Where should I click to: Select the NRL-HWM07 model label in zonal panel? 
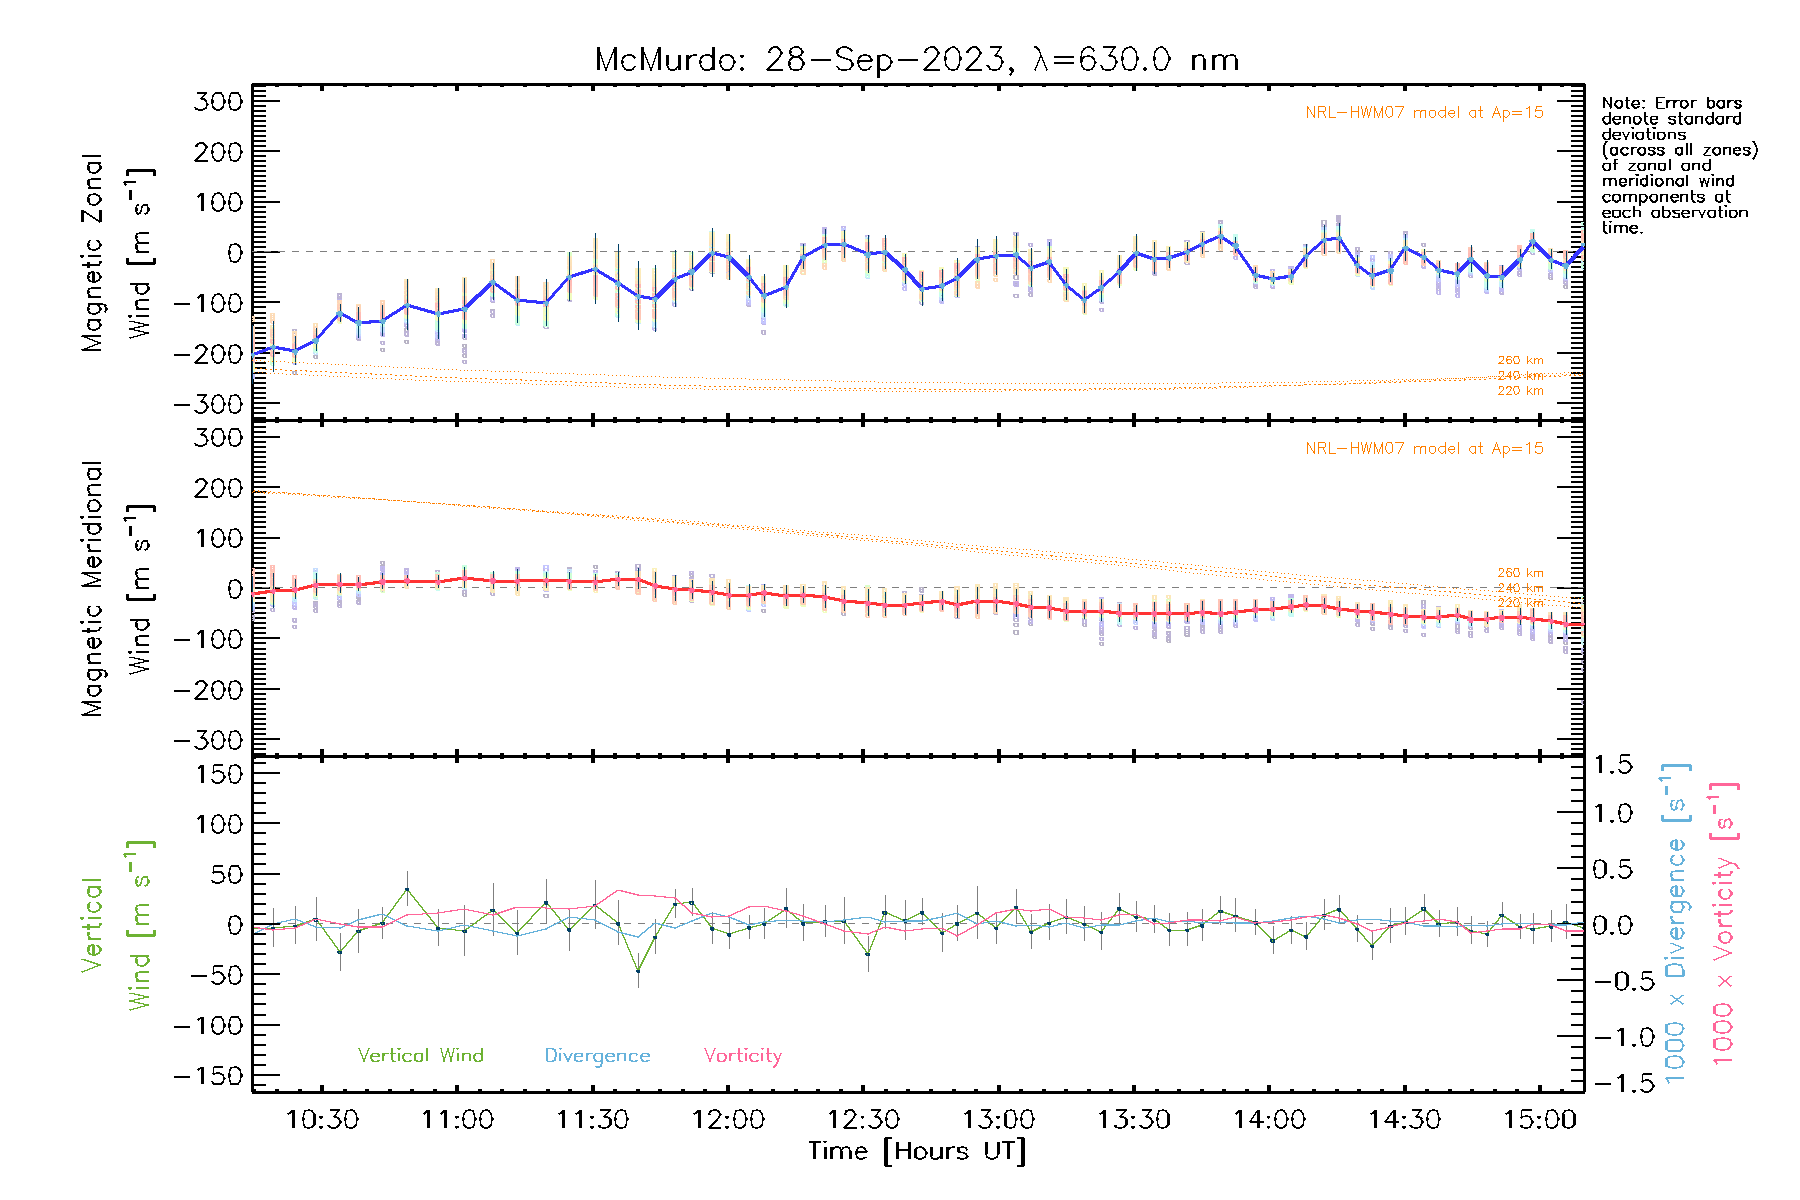1424,113
